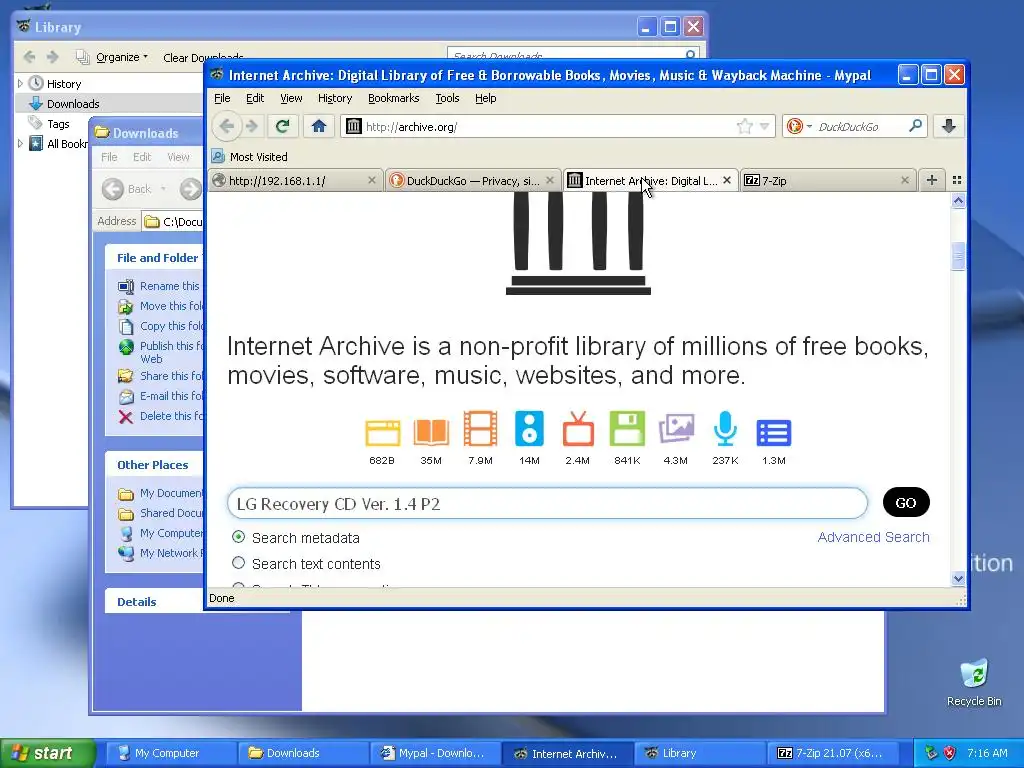Image resolution: width=1024 pixels, height=768 pixels.
Task: Click Clear Downloads in Library window
Action: tap(203, 57)
